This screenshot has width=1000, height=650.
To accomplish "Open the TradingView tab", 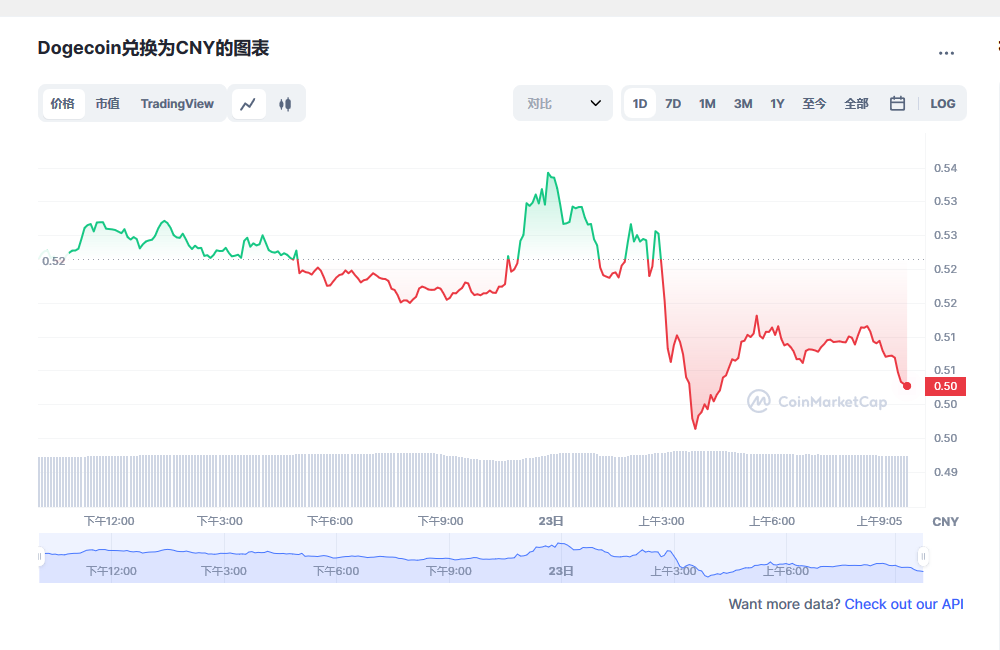I will tap(177, 103).
